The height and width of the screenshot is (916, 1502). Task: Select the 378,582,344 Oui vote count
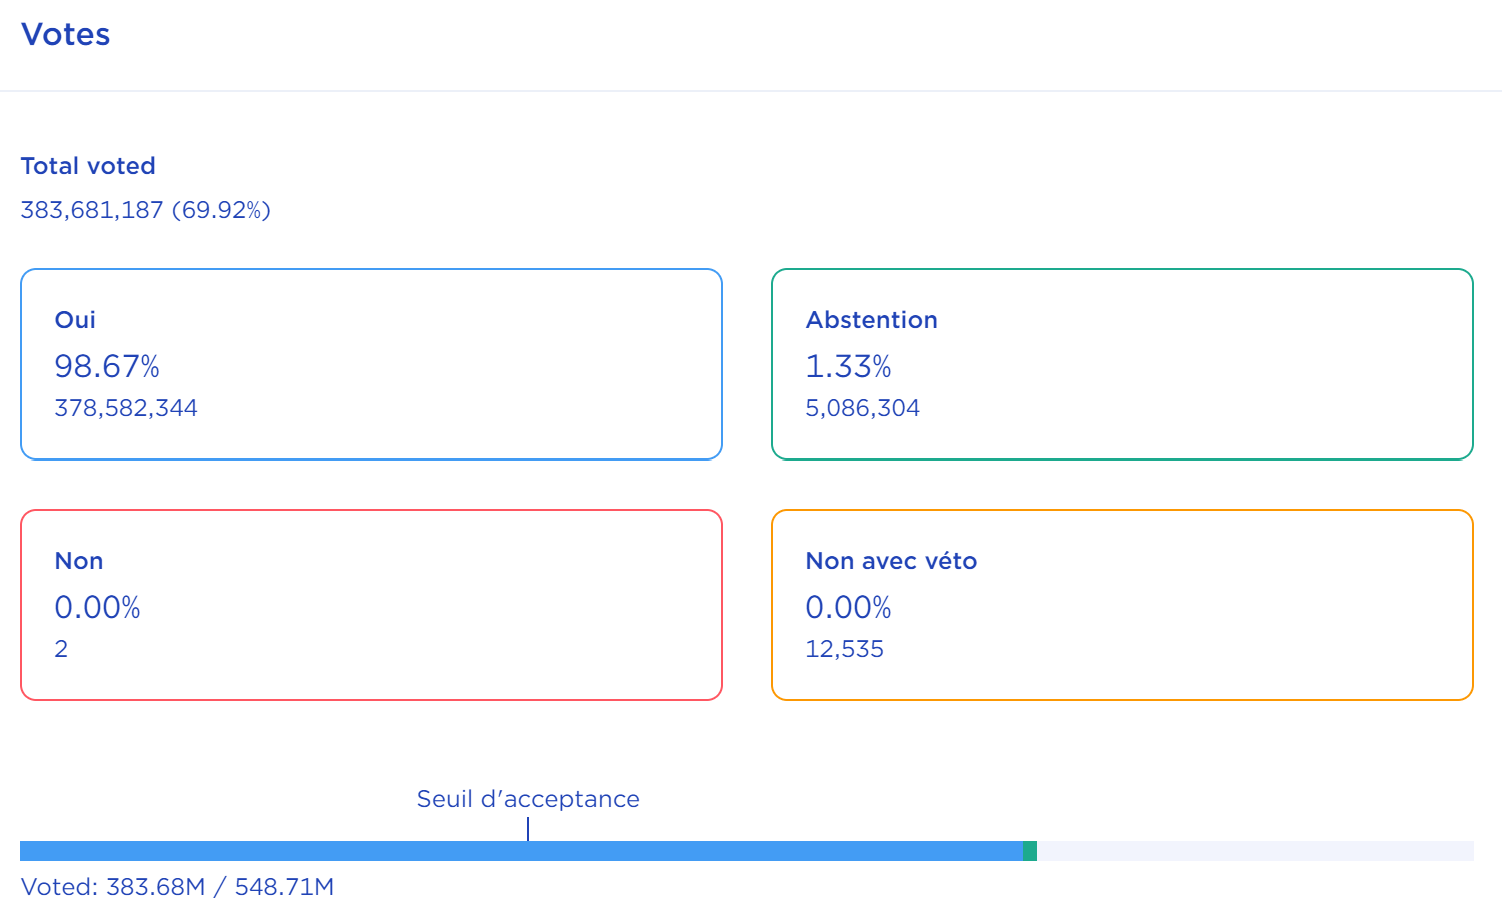[x=126, y=408]
